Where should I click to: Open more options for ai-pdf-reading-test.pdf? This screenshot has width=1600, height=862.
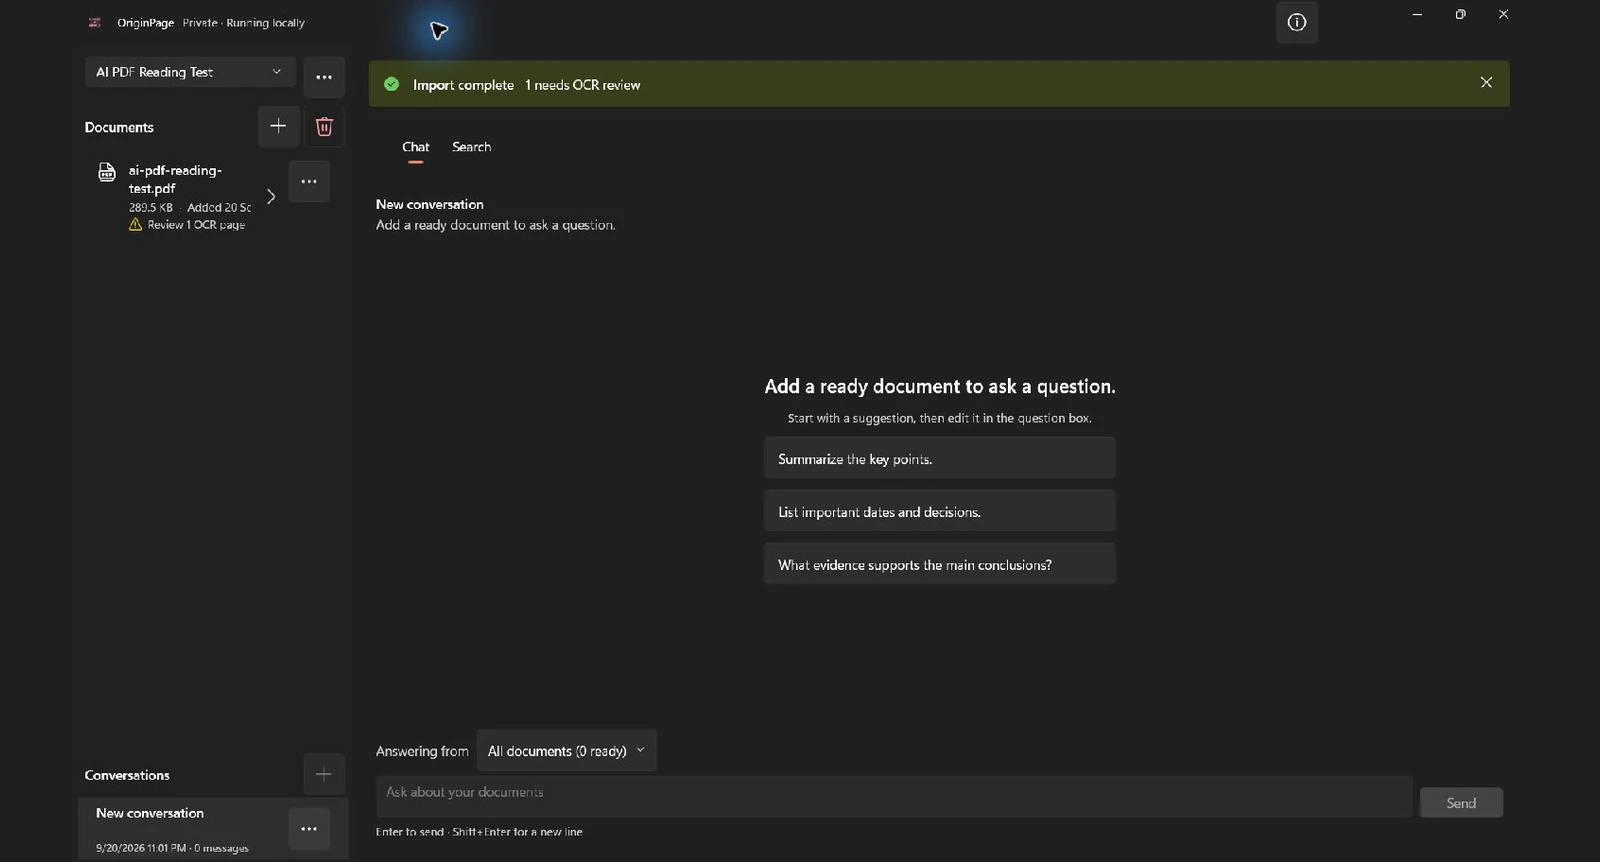click(309, 181)
